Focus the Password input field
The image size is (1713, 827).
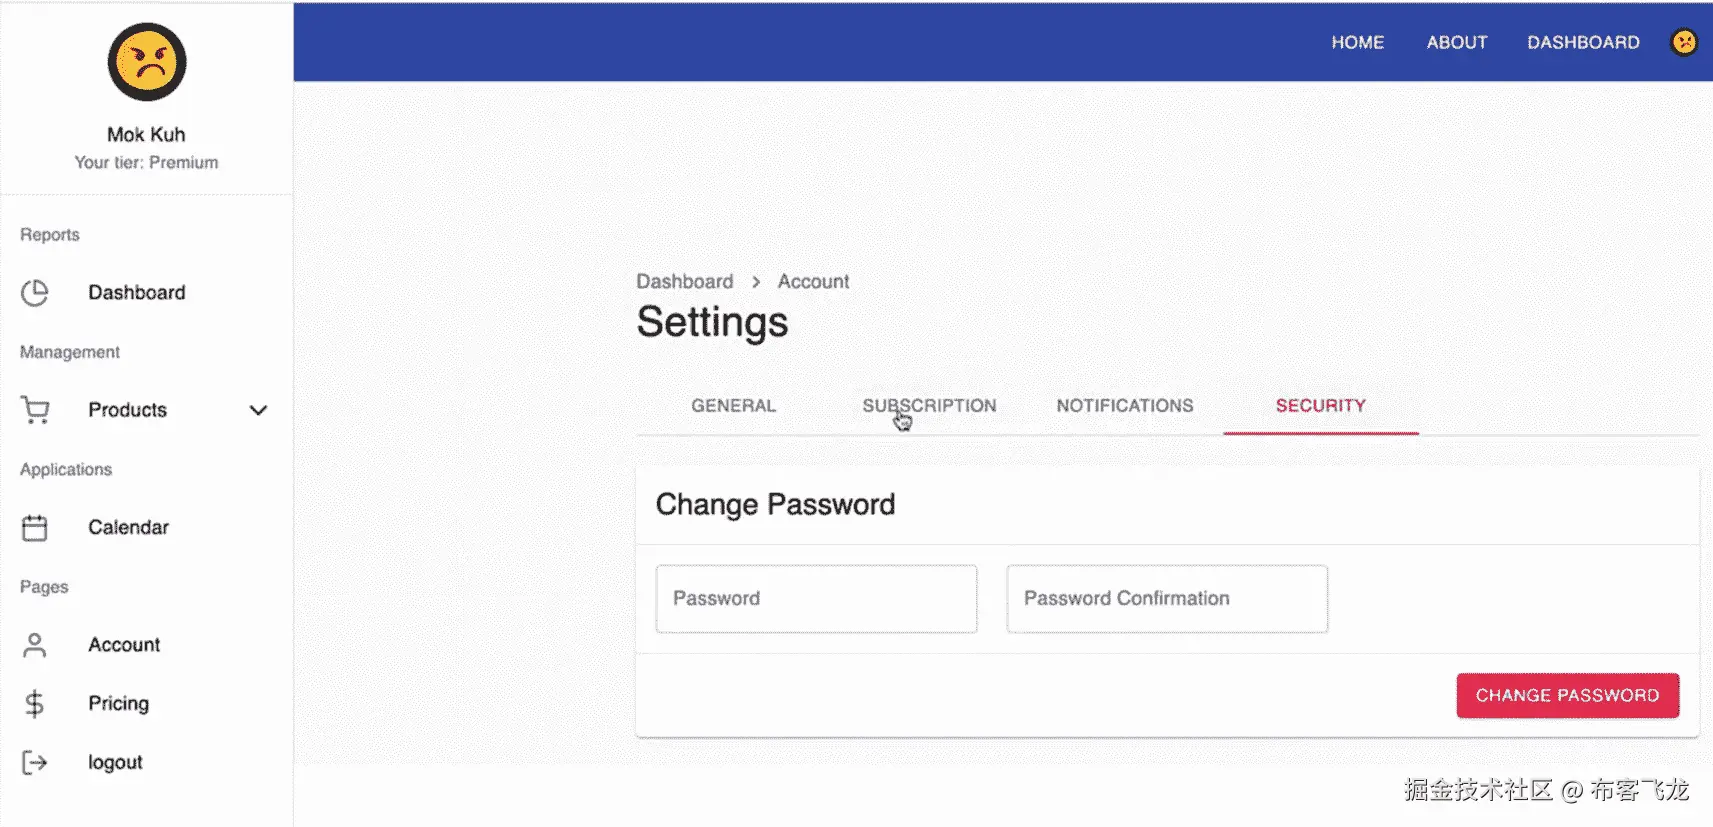click(x=816, y=599)
